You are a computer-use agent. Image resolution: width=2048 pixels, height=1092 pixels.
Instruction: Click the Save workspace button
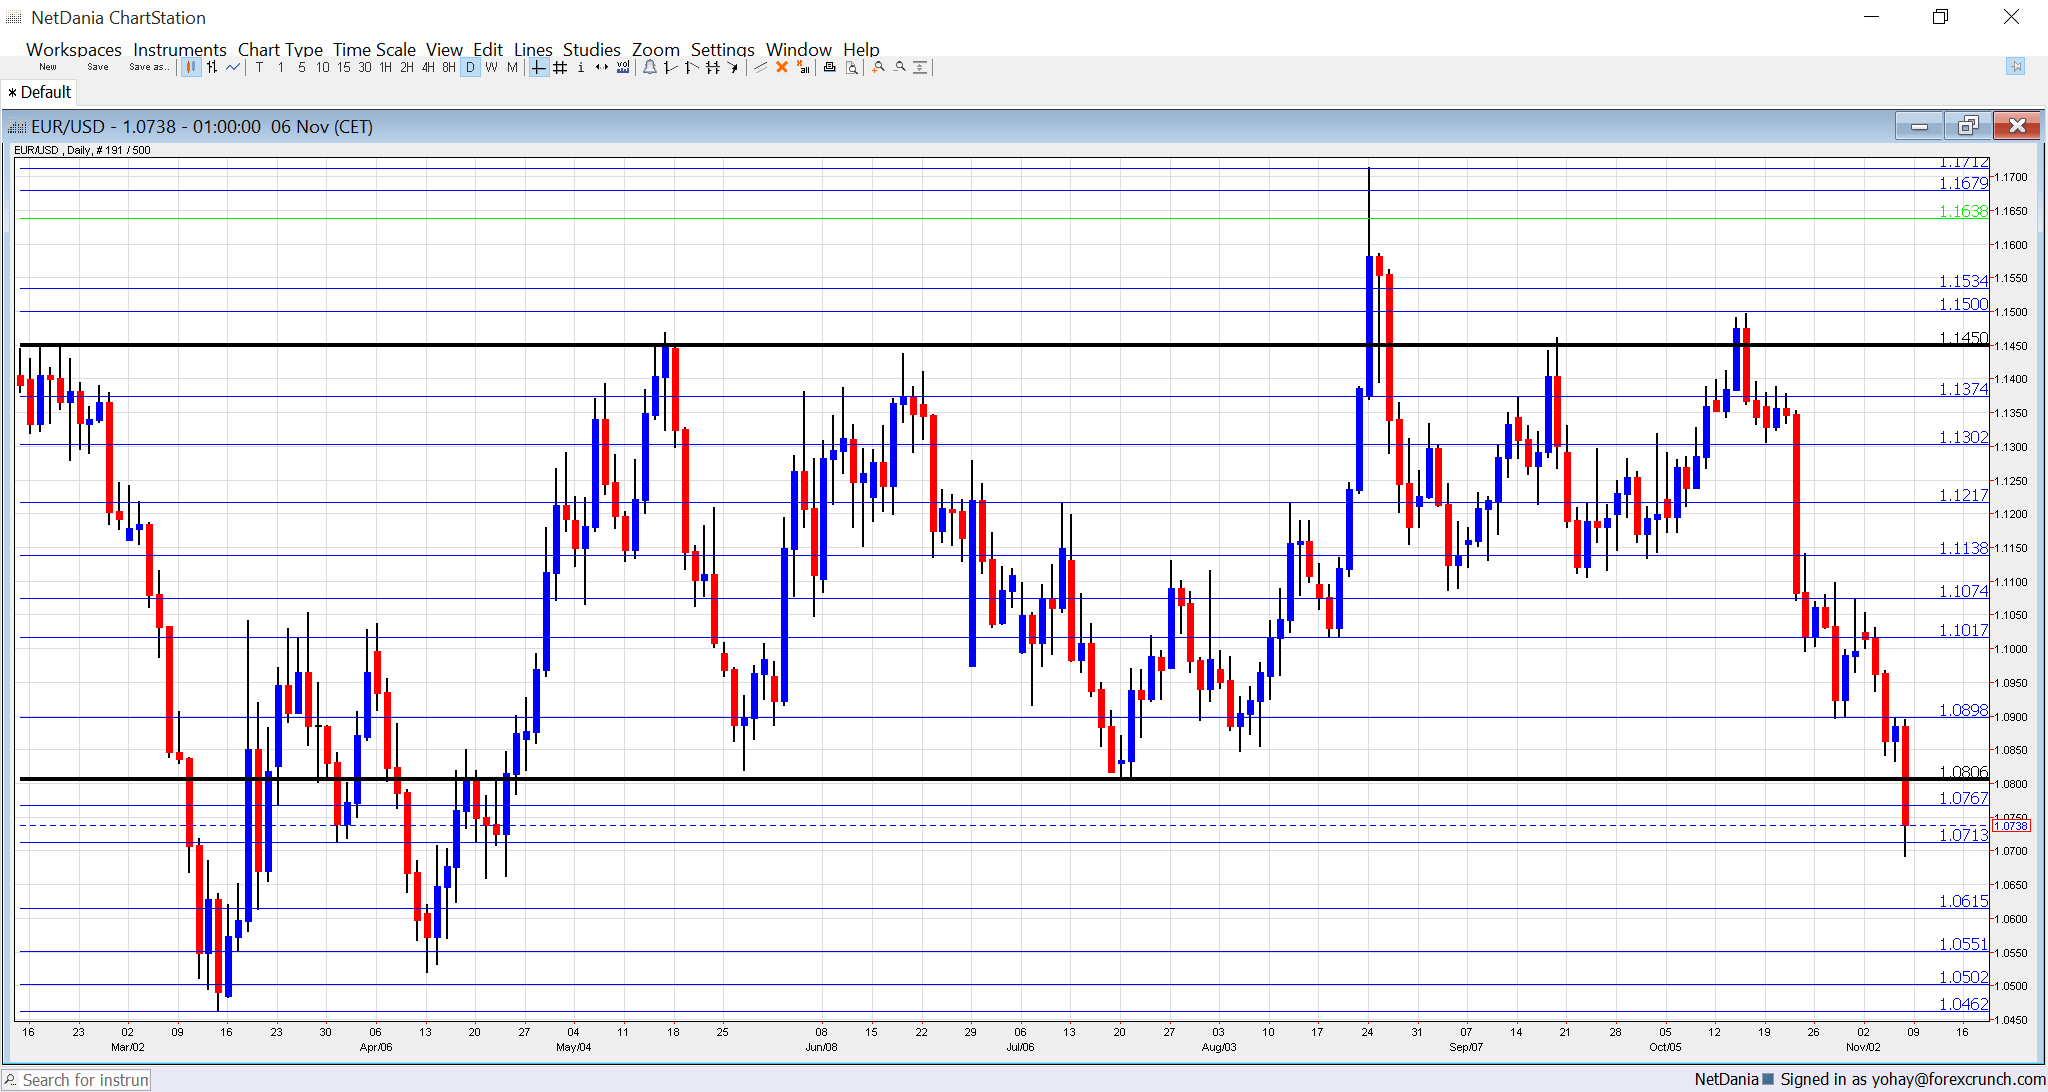(x=98, y=67)
